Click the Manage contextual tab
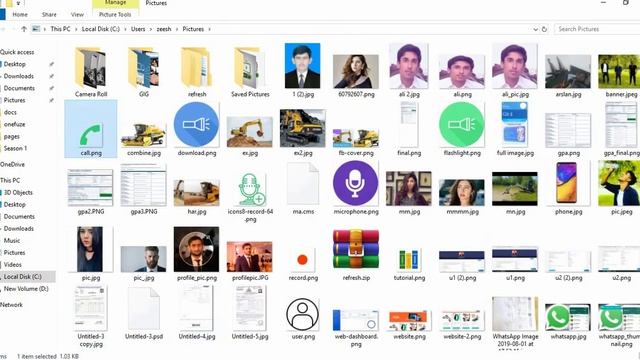This screenshot has width=640, height=360. [116, 3]
